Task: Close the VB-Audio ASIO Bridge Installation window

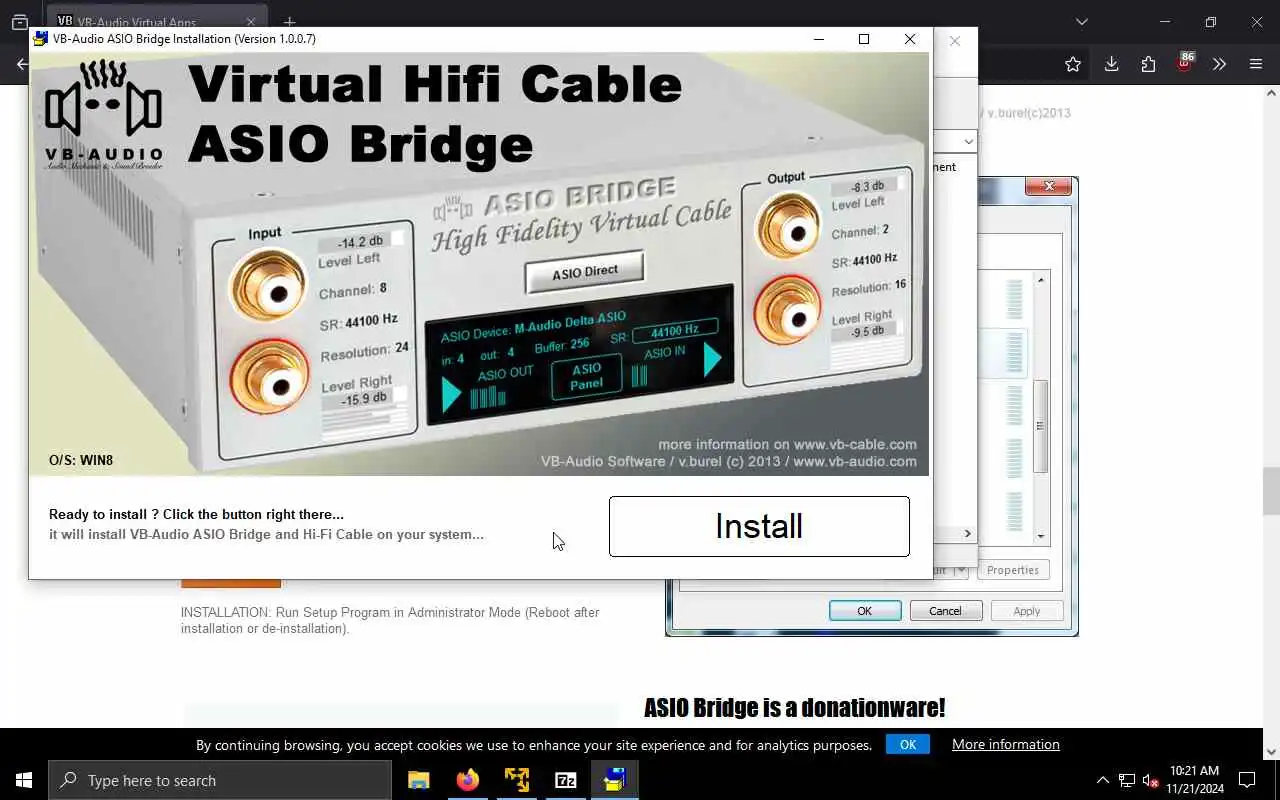Action: [909, 39]
